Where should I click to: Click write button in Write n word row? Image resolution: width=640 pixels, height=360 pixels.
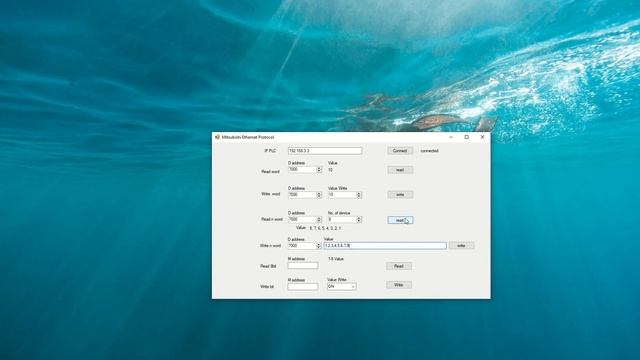461,245
